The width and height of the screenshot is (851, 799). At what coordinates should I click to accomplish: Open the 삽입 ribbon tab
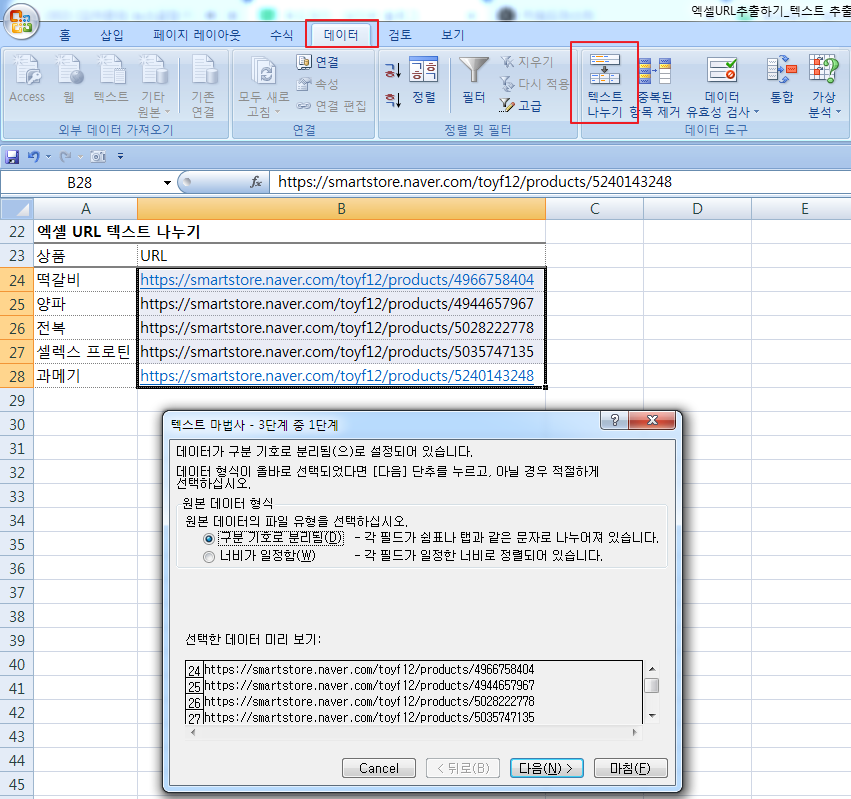[x=112, y=35]
